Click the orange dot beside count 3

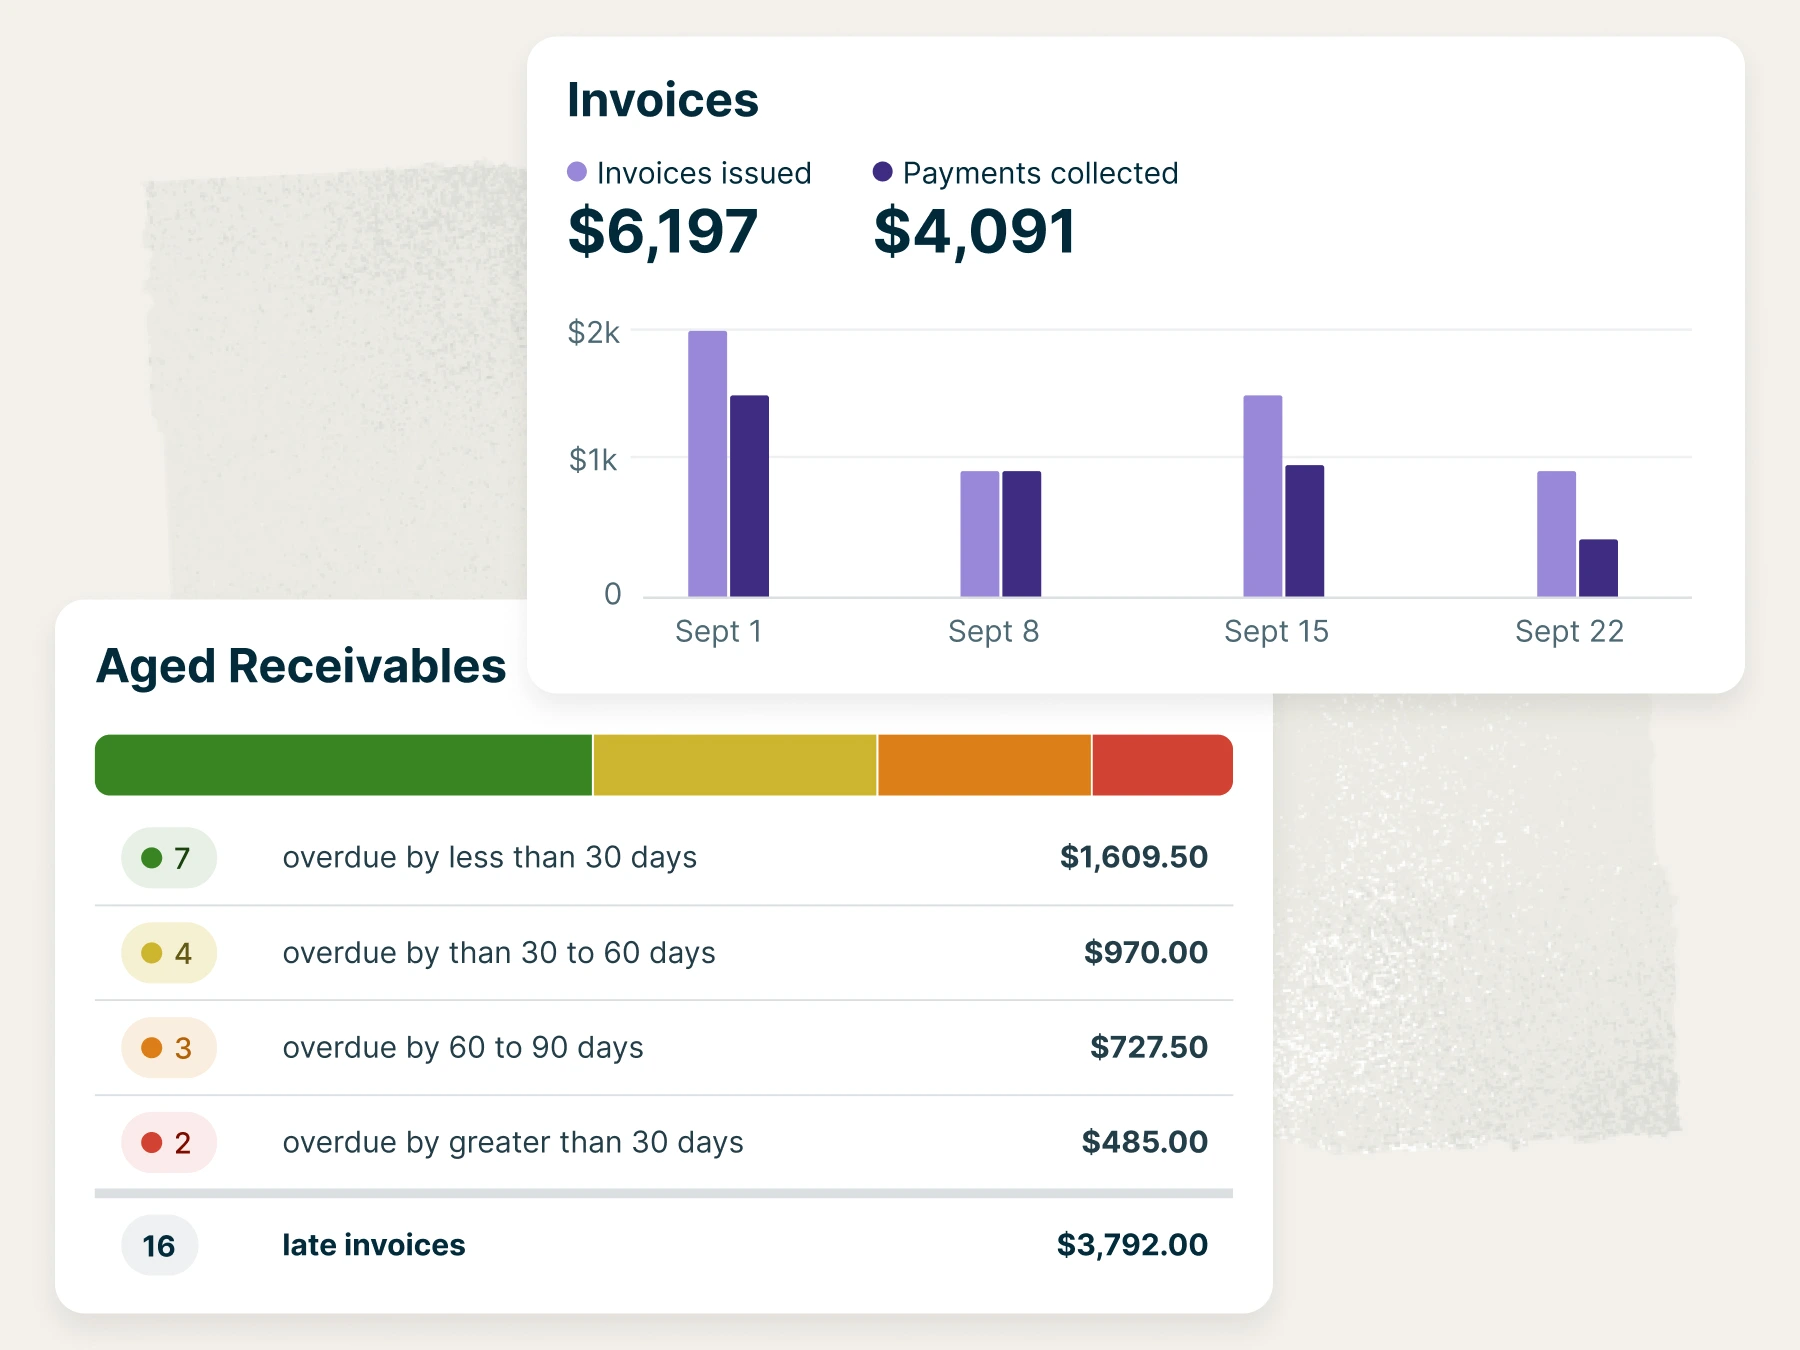pos(150,1048)
